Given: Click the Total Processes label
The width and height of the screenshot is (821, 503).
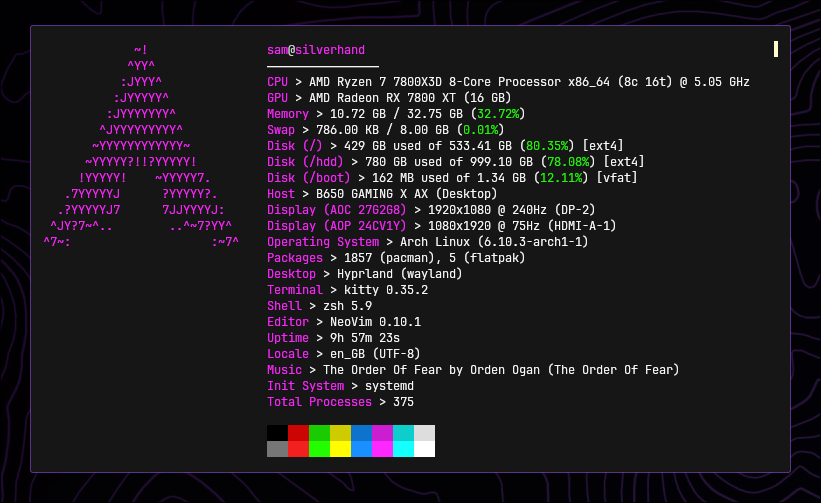Looking at the screenshot, I should (x=319, y=402).
